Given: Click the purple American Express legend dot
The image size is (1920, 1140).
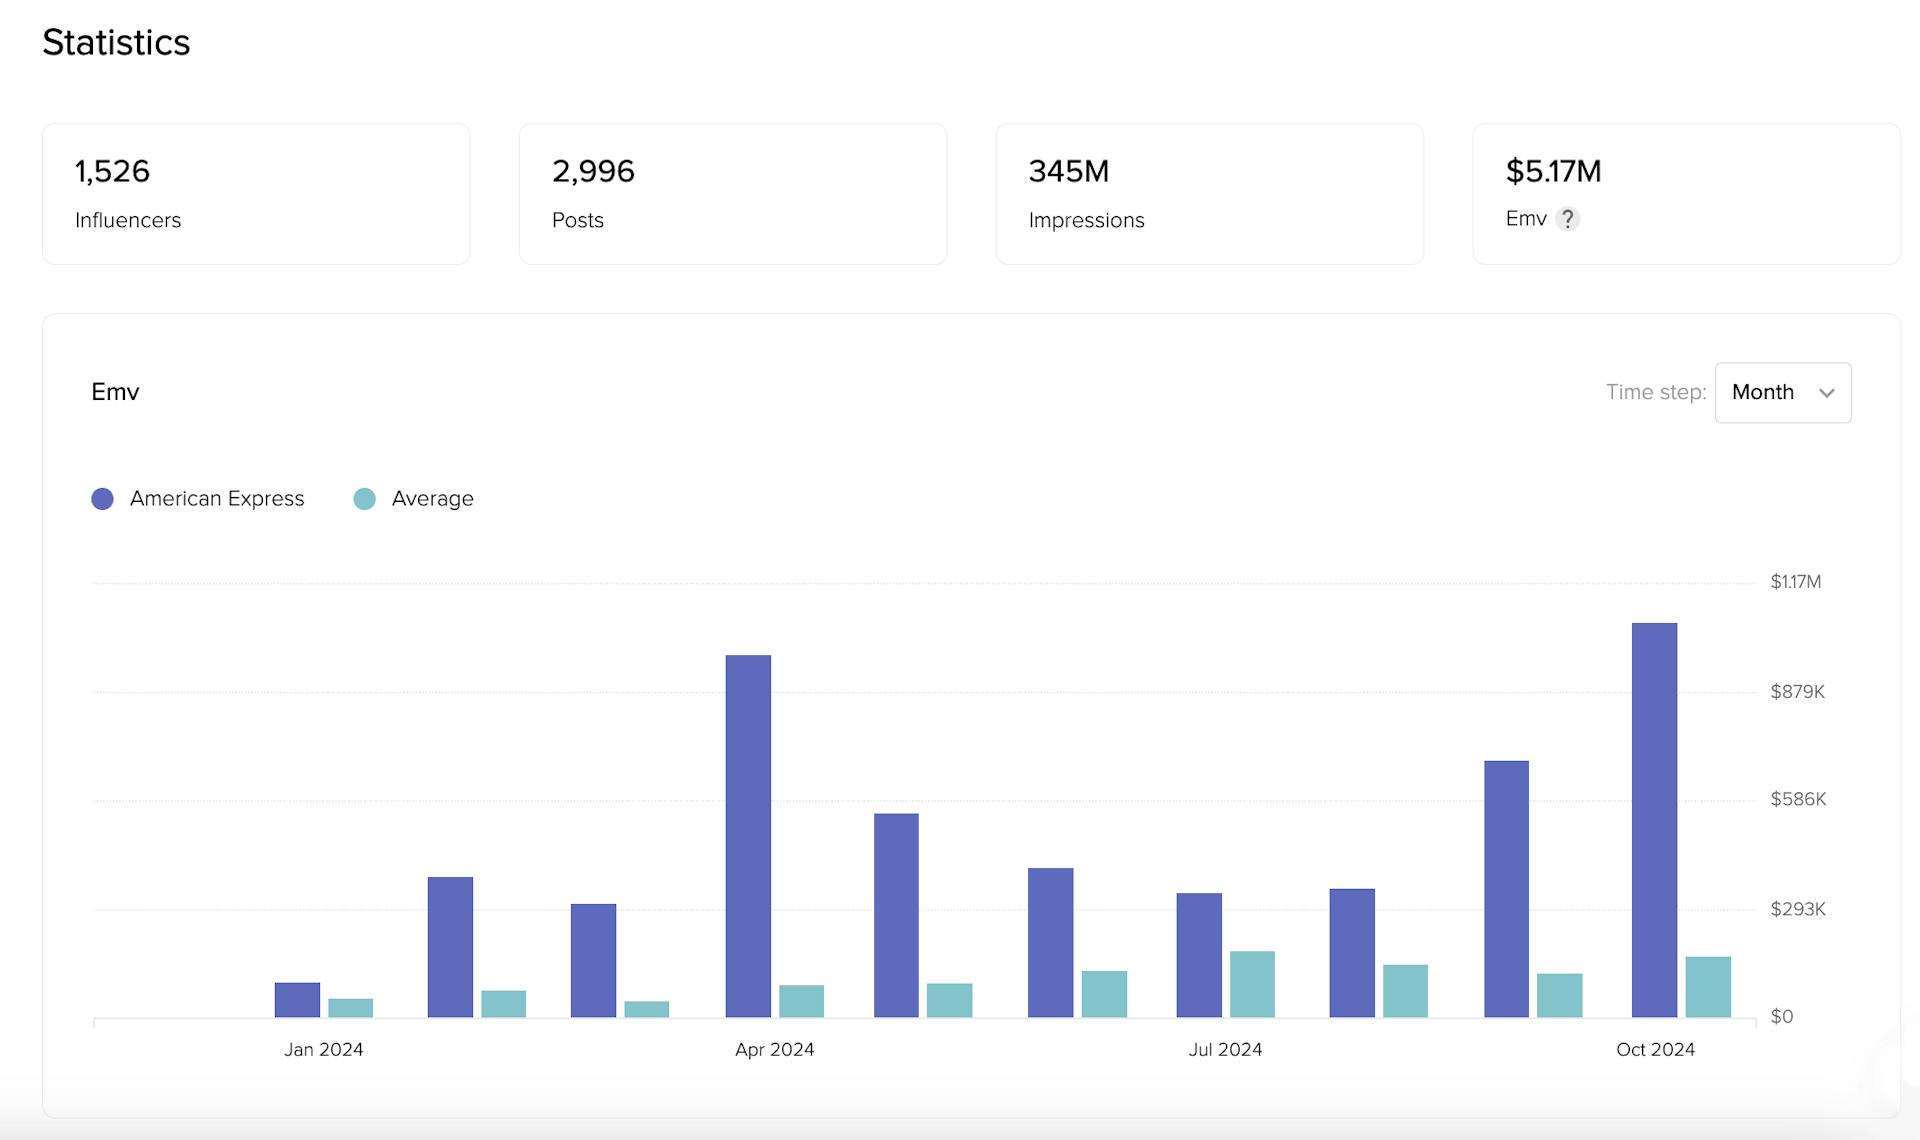Looking at the screenshot, I should coord(102,498).
